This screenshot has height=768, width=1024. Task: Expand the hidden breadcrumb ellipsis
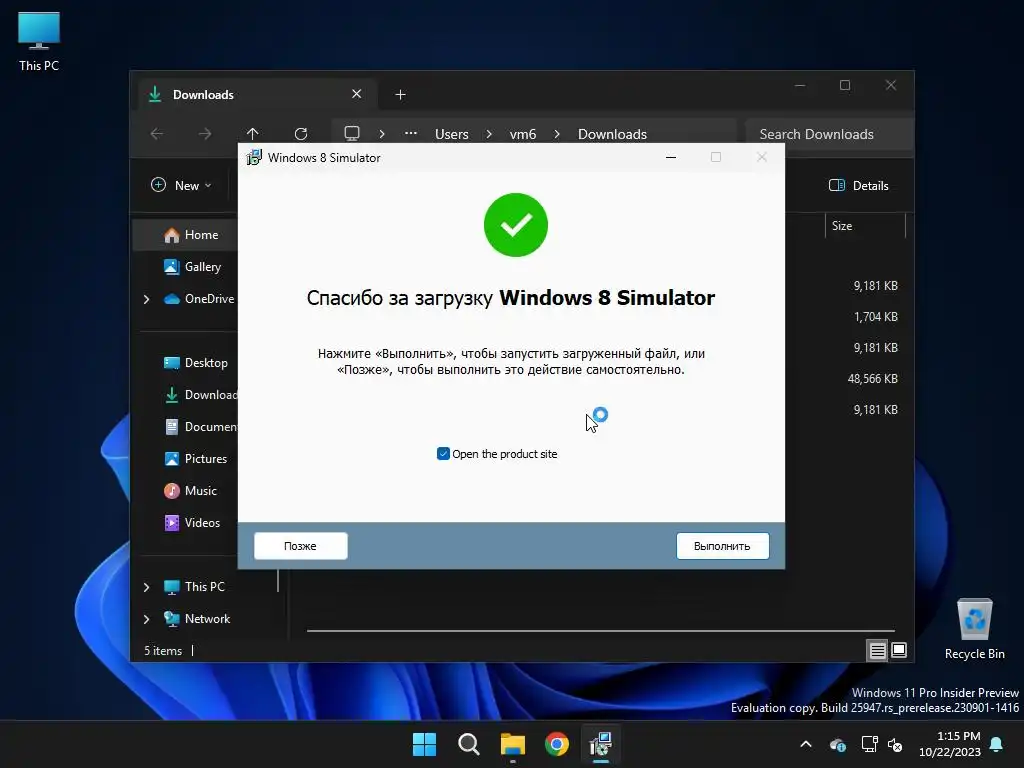point(411,133)
